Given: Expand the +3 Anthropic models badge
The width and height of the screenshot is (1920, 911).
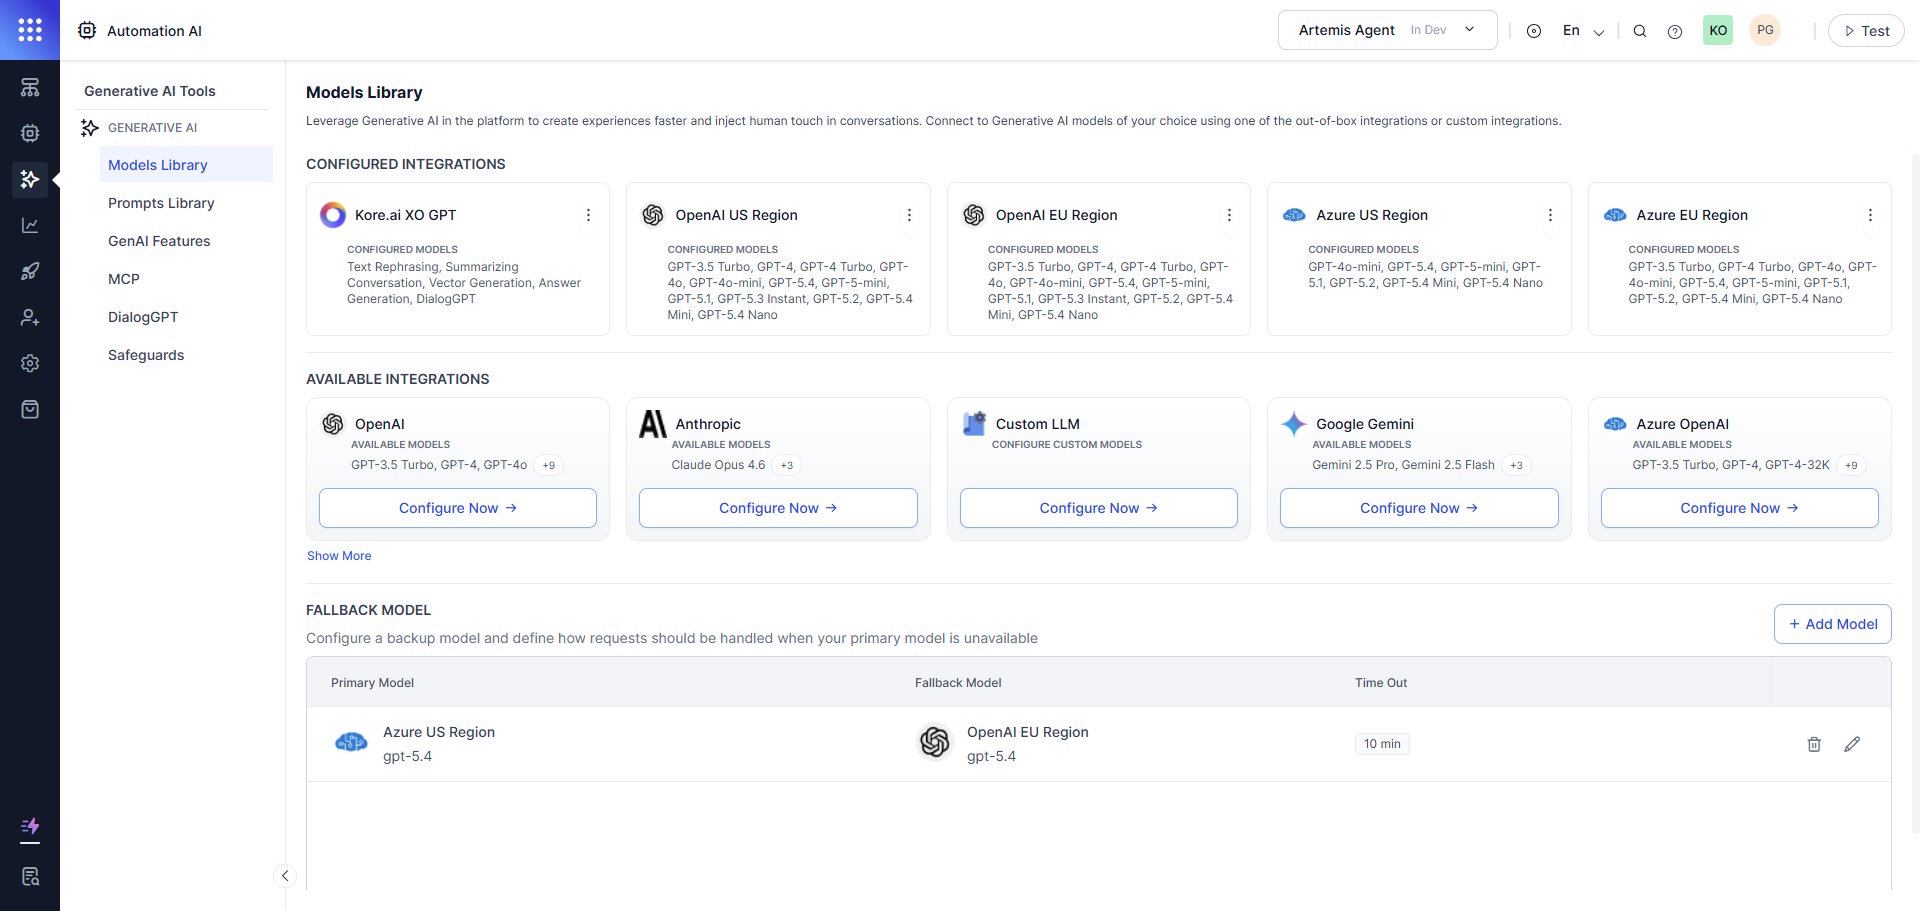Looking at the screenshot, I should pos(787,465).
